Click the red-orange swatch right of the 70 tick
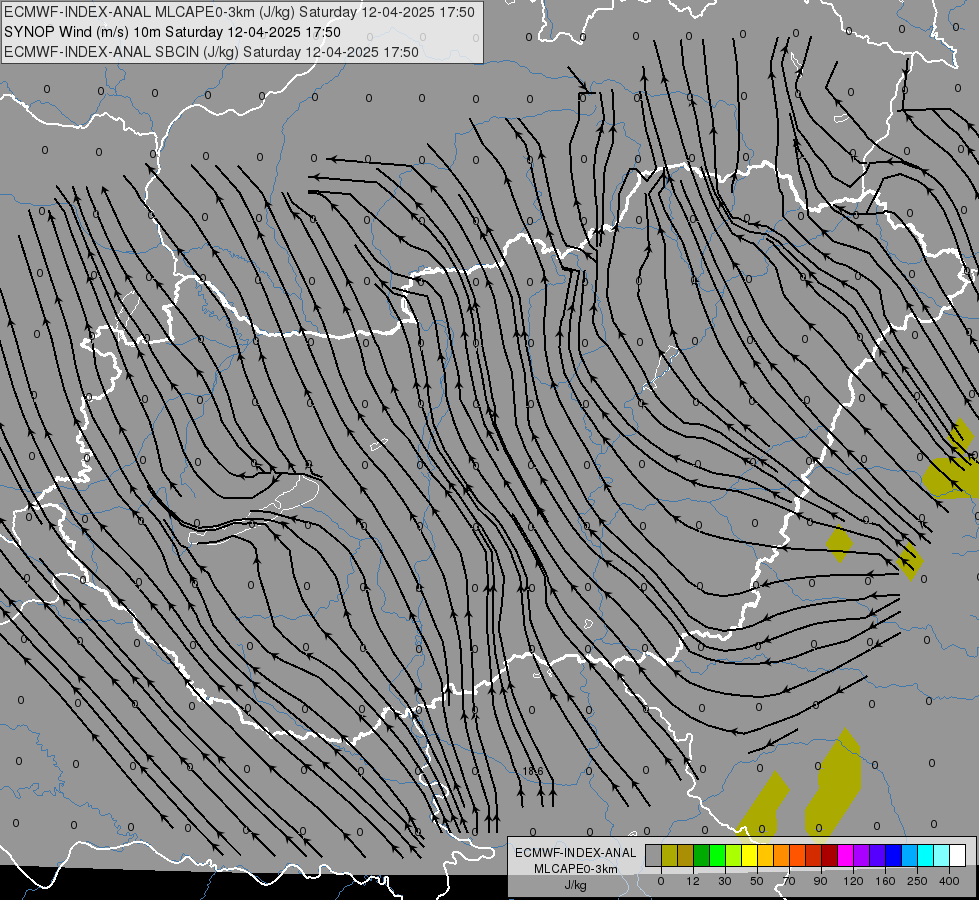Image resolution: width=979 pixels, height=900 pixels. tap(798, 856)
